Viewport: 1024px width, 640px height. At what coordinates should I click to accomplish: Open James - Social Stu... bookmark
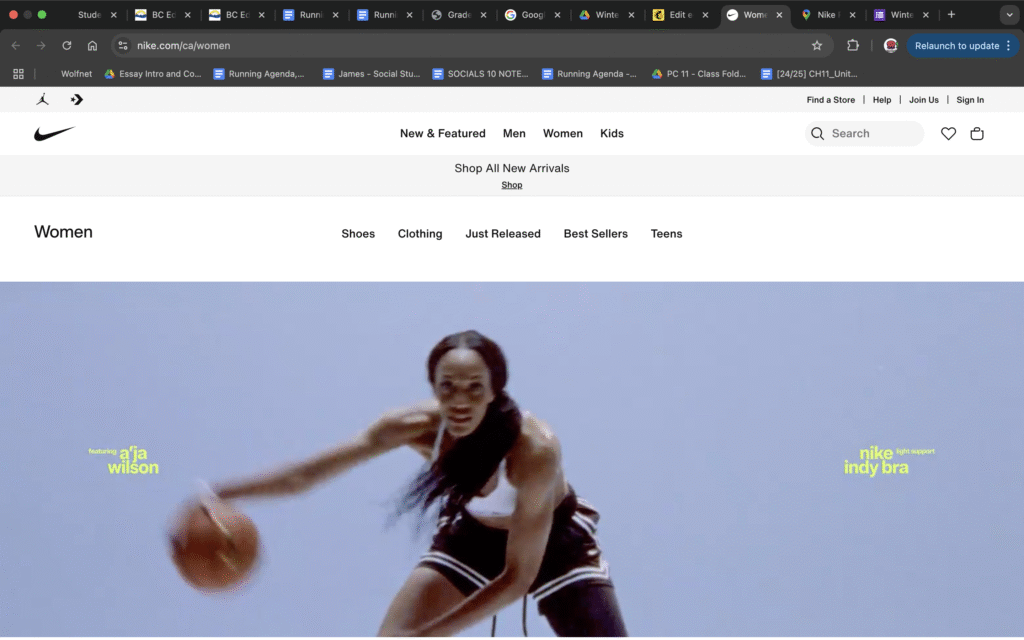[372, 74]
